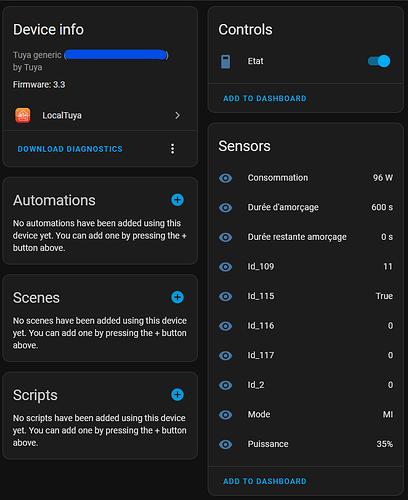This screenshot has width=408, height=500.
Task: Click the eye icon beside Mode sensor
Action: coord(226,415)
